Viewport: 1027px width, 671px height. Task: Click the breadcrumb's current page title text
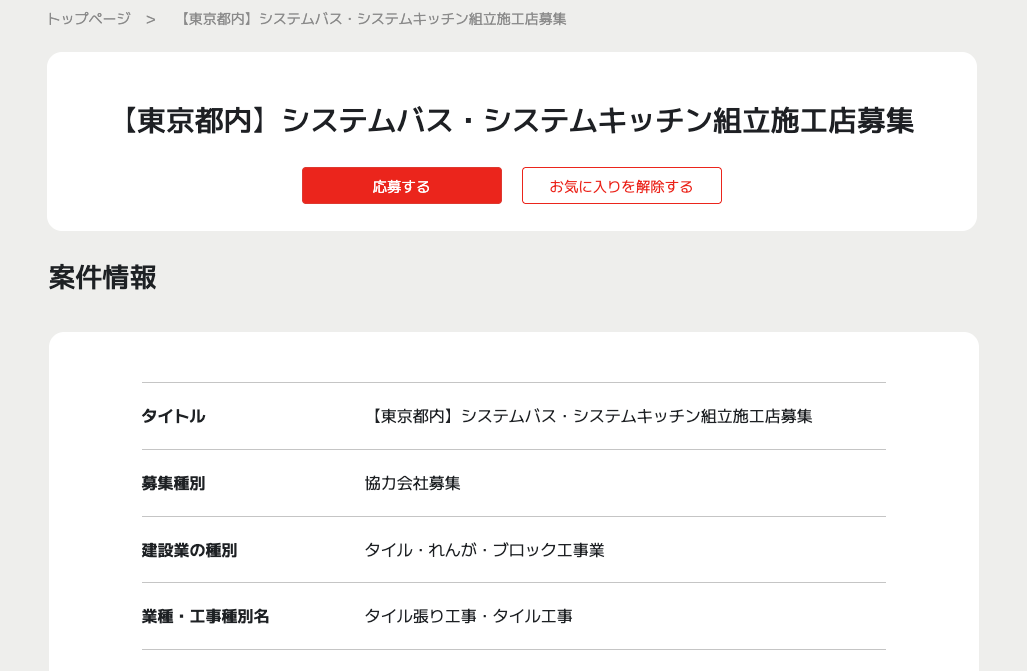(371, 19)
